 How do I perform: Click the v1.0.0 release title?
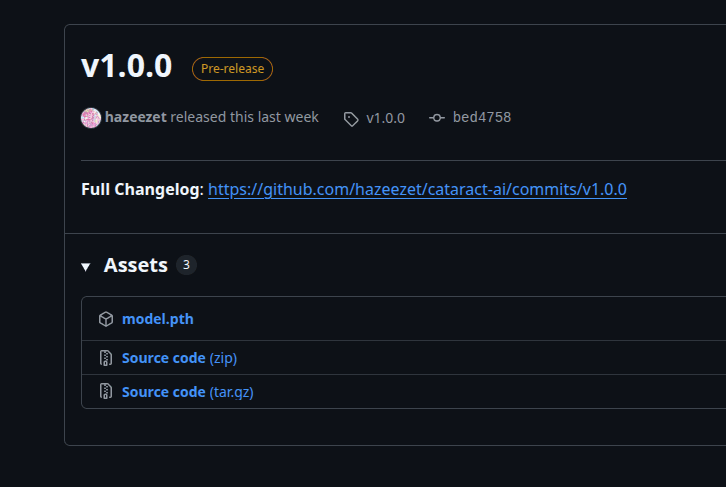click(126, 66)
